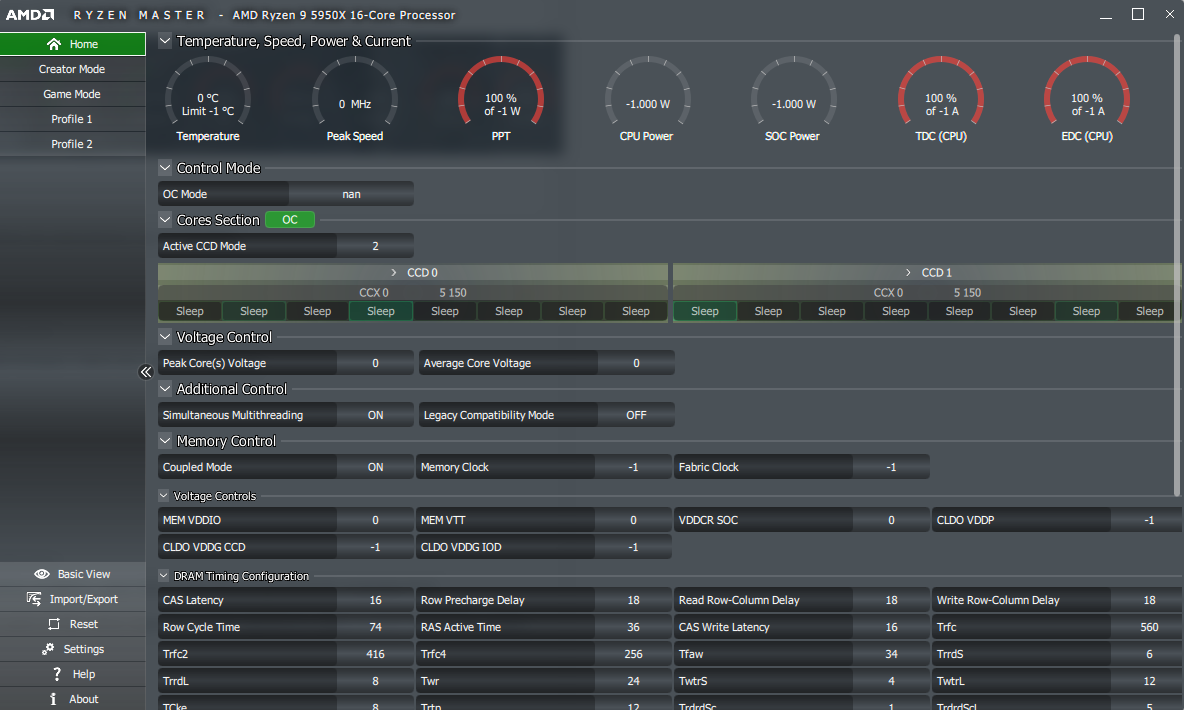Click the MEM VDDIO value field
Viewport: 1184px width, 710px height.
(x=375, y=520)
